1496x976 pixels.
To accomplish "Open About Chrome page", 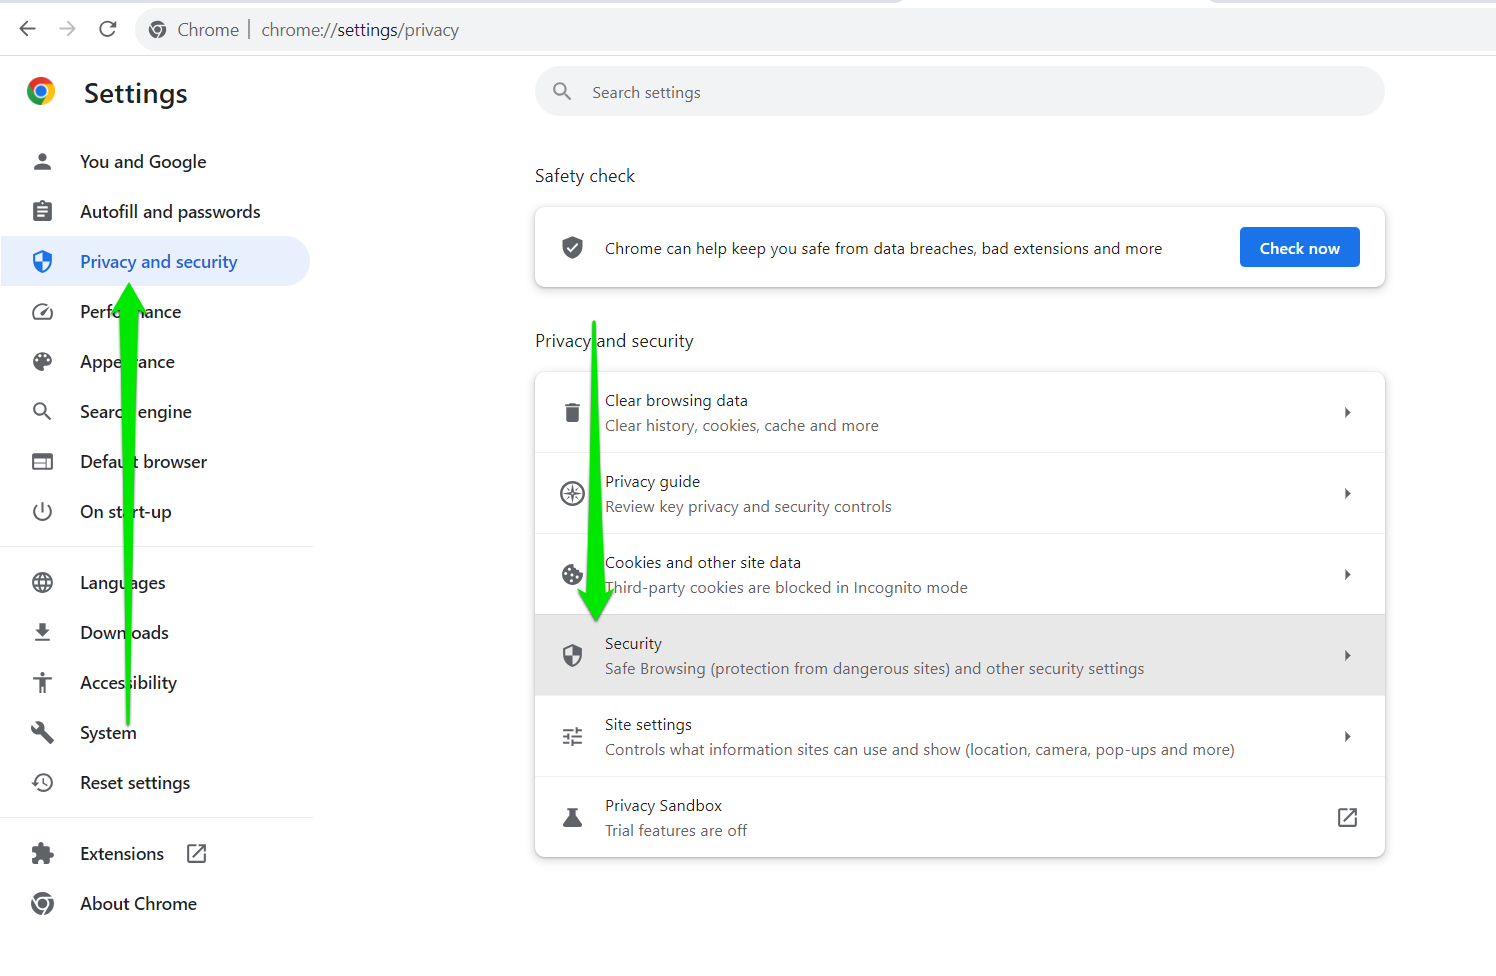I will coord(138,903).
